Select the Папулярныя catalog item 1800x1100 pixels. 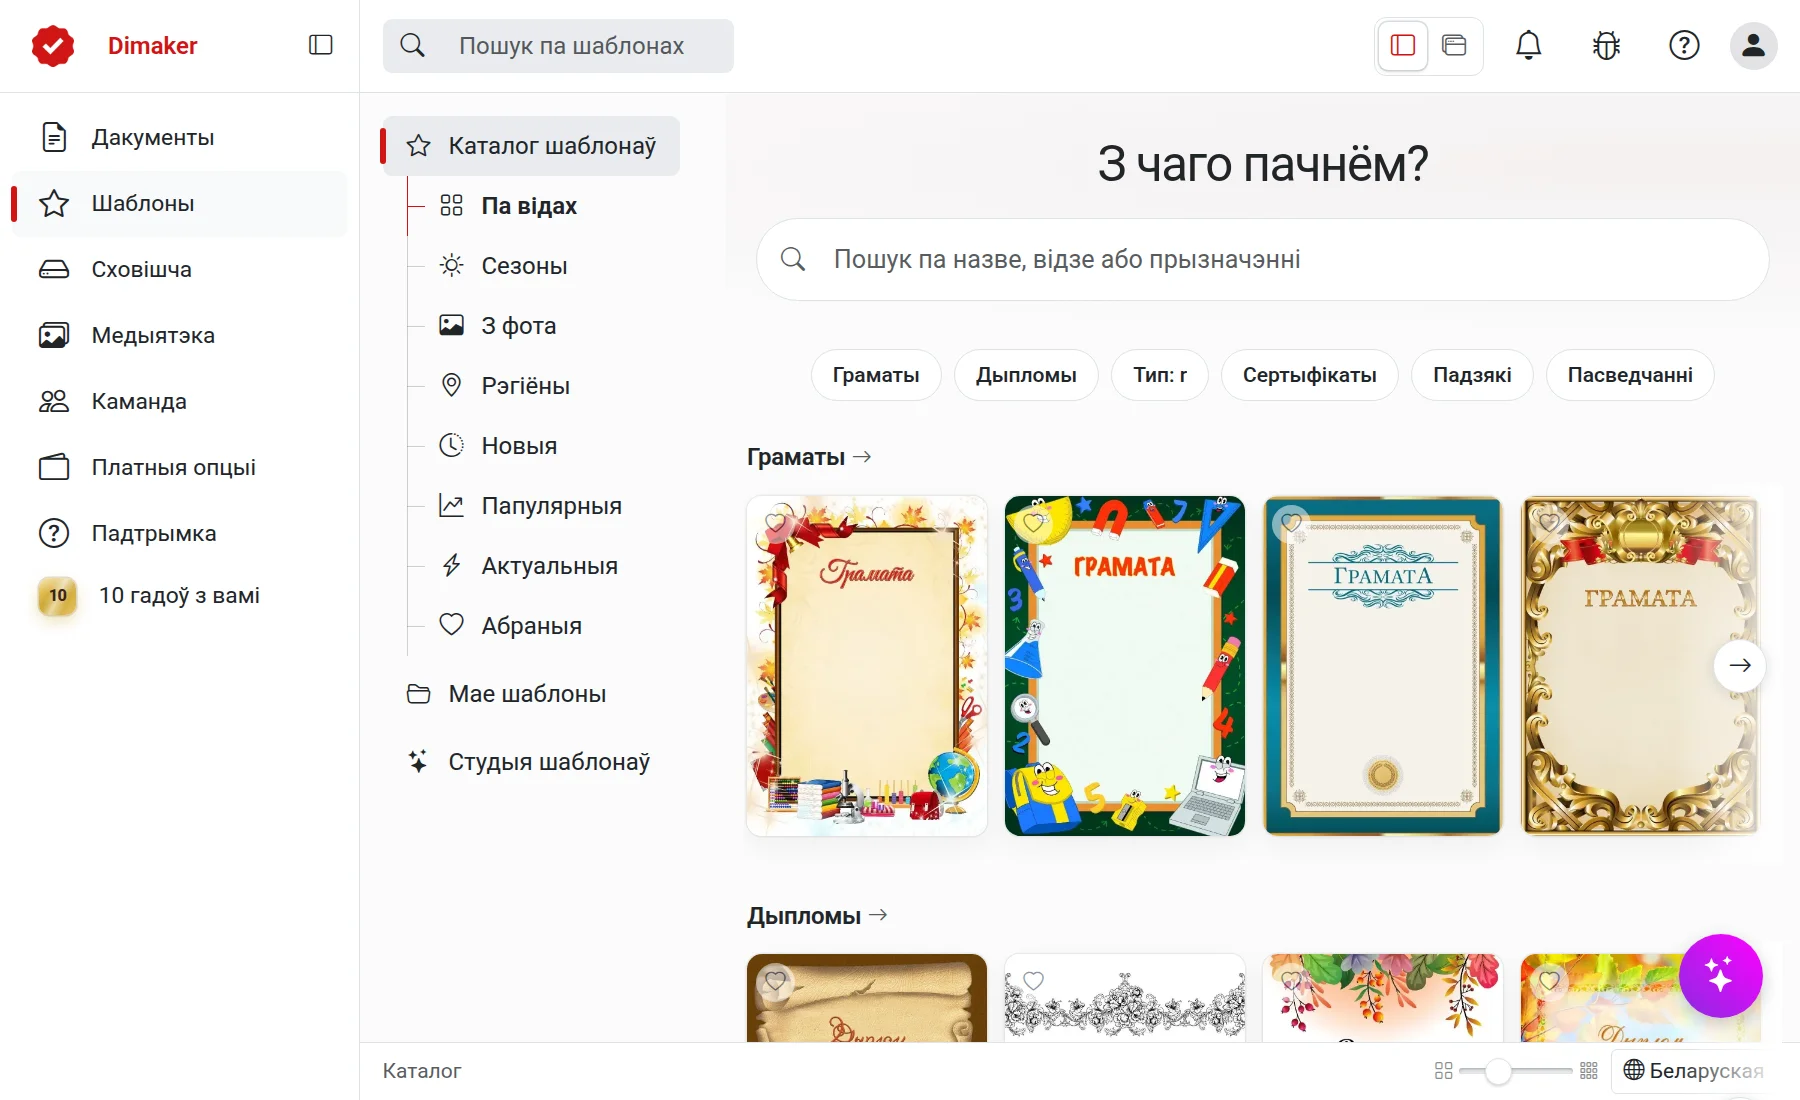pyautogui.click(x=551, y=506)
